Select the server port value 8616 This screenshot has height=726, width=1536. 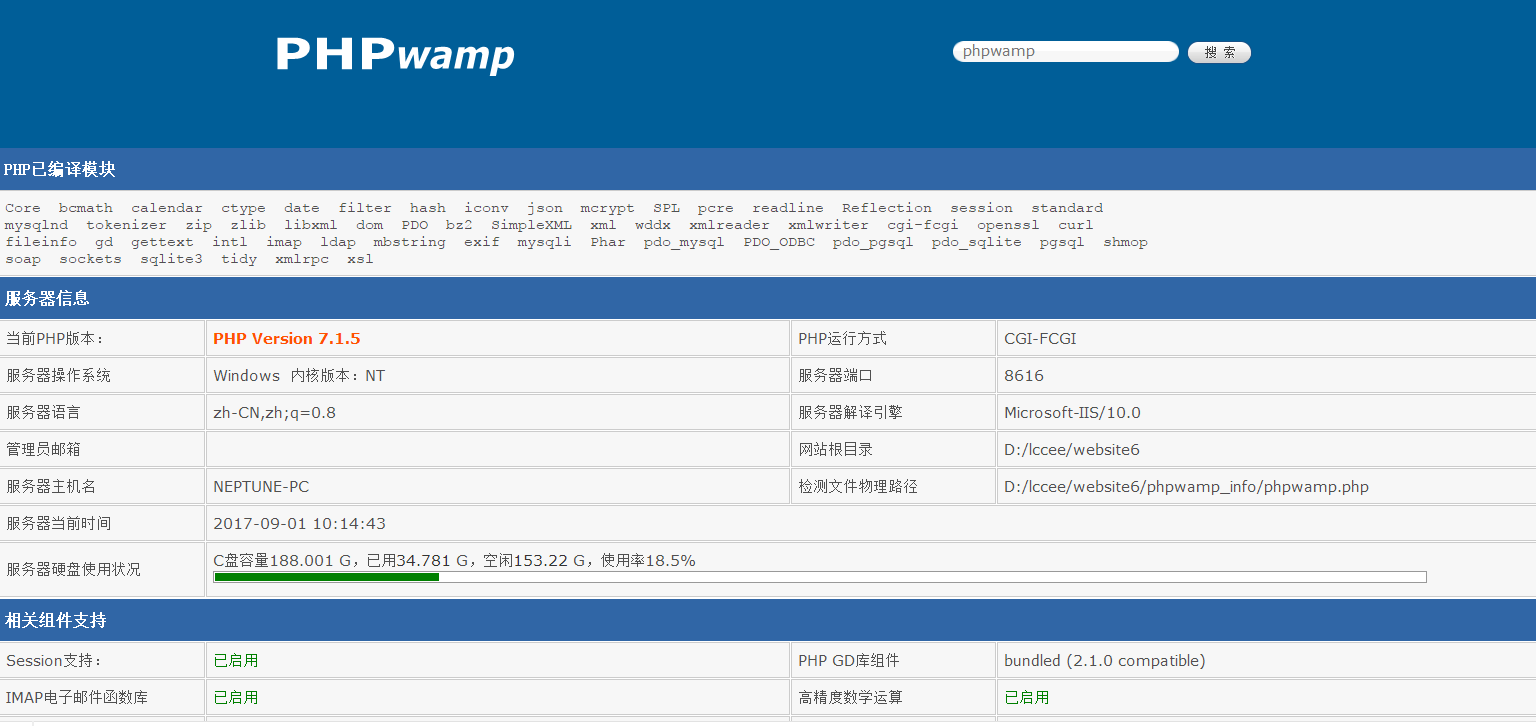coord(1024,376)
